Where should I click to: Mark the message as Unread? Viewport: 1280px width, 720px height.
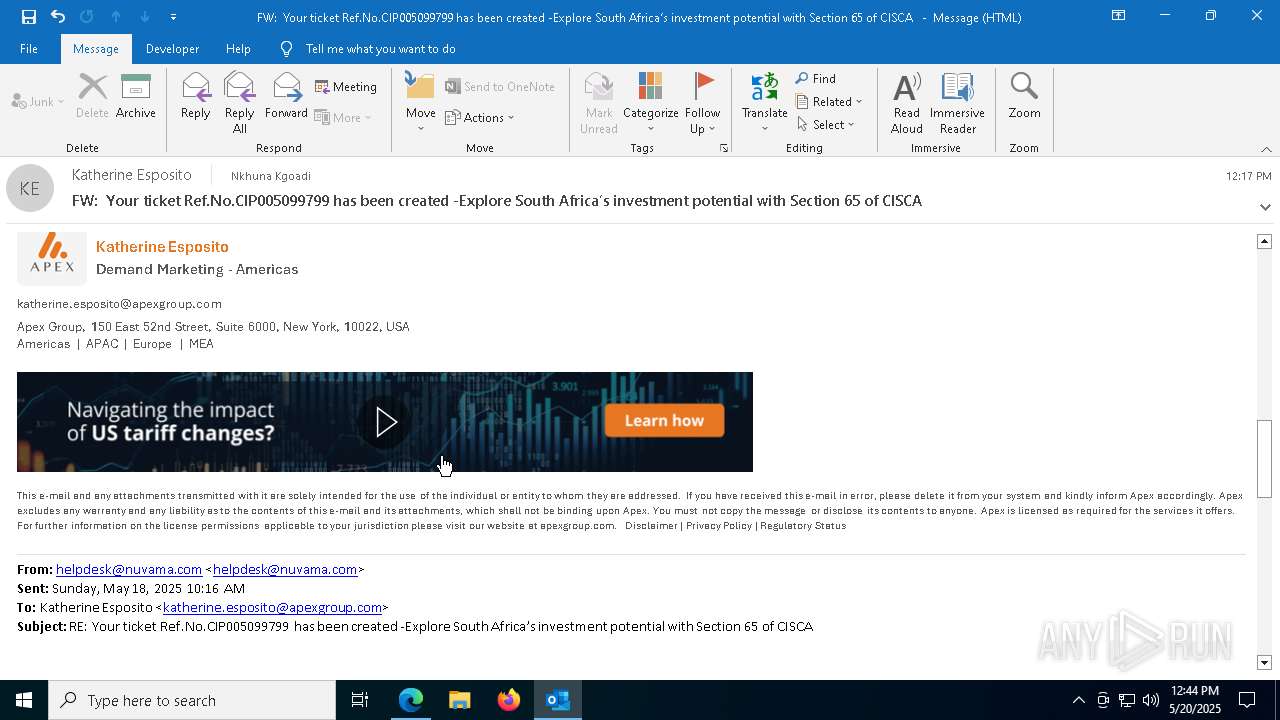coord(599,103)
